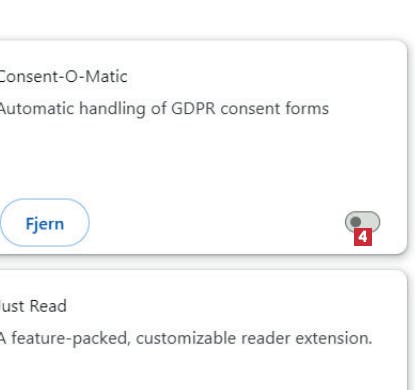This screenshot has width=415, height=390.
Task: Click the word GDPR in the description
Action: click(x=193, y=109)
